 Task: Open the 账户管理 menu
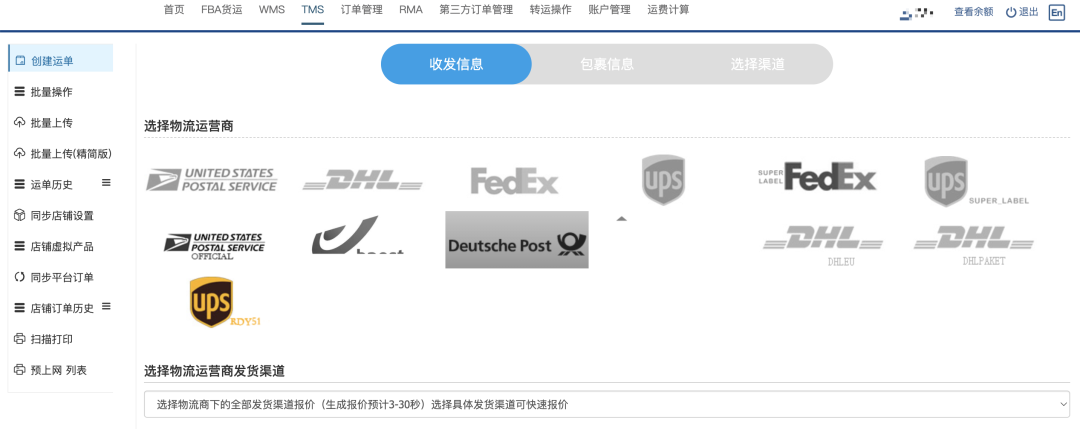(610, 10)
